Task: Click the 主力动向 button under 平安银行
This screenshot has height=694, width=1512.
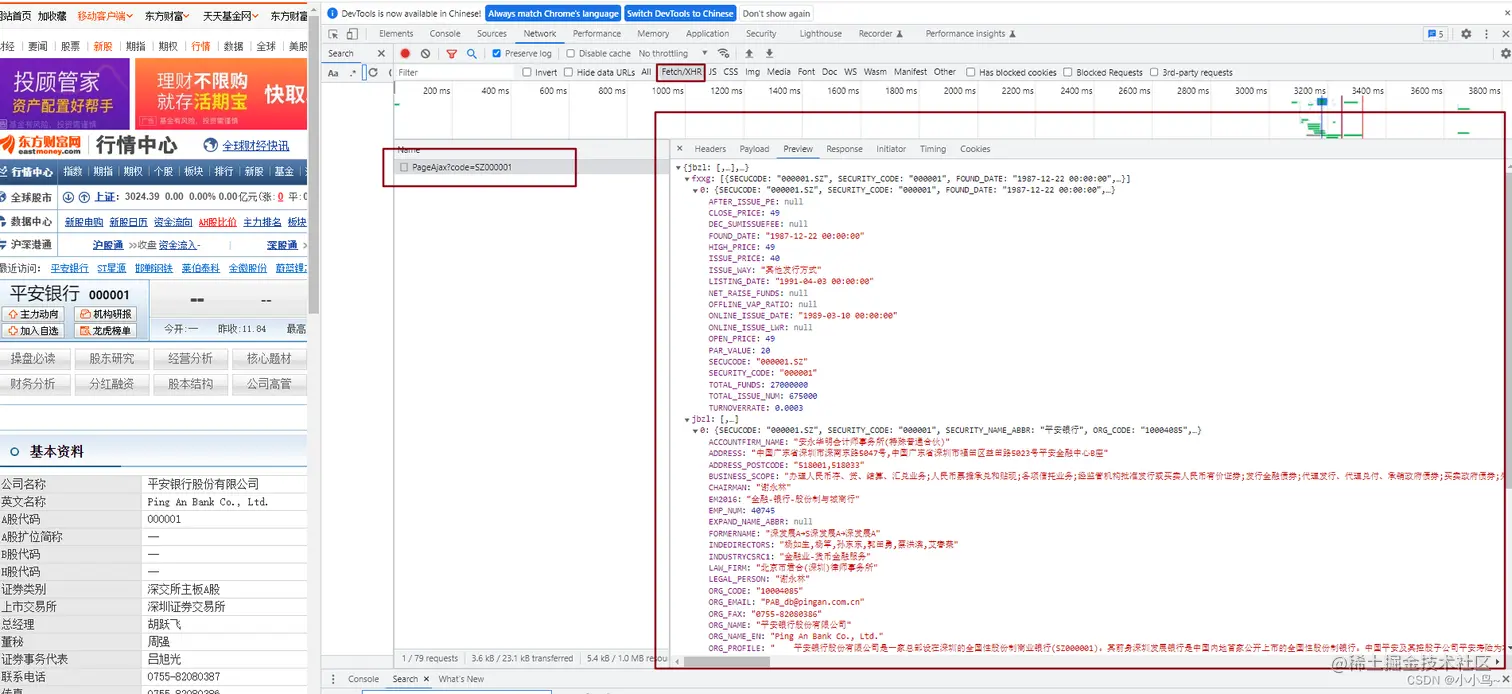Action: (33, 314)
